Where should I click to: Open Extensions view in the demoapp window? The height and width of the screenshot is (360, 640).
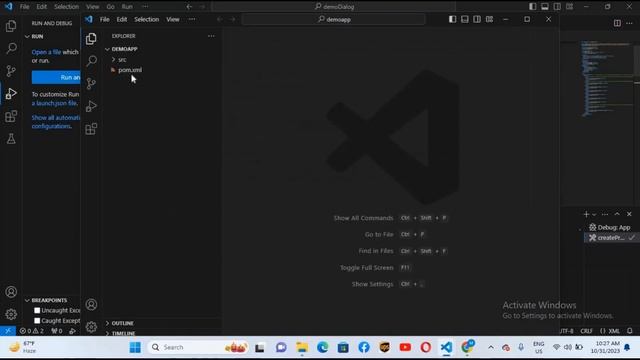pyautogui.click(x=91, y=129)
